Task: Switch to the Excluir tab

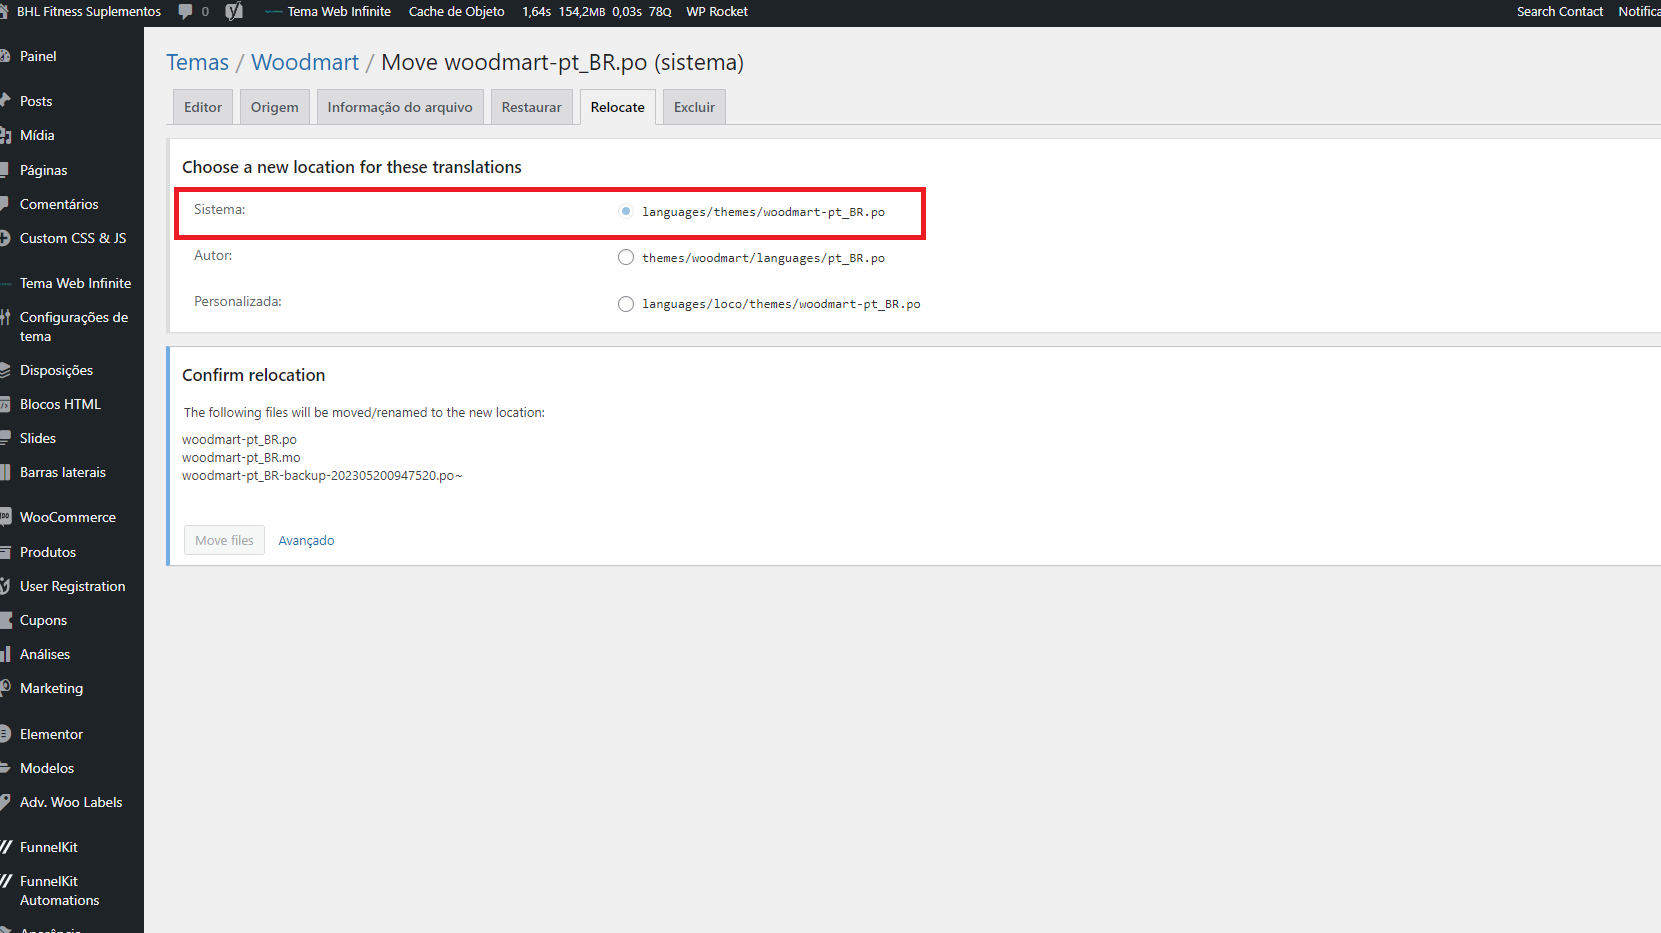Action: (x=695, y=107)
